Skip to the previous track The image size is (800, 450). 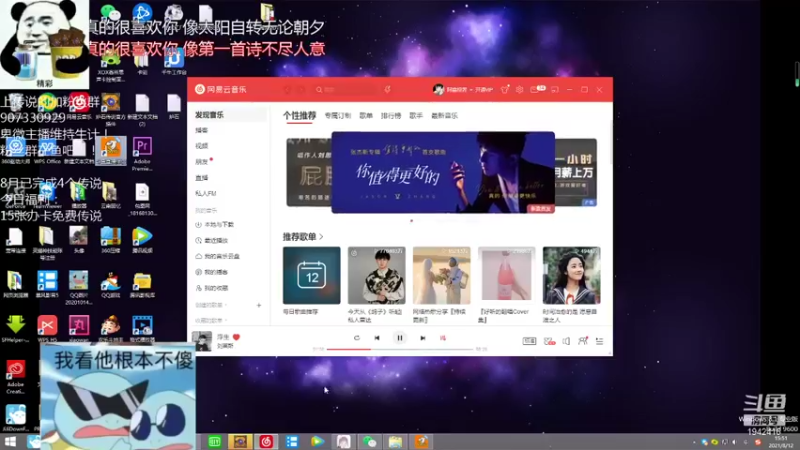(377, 338)
